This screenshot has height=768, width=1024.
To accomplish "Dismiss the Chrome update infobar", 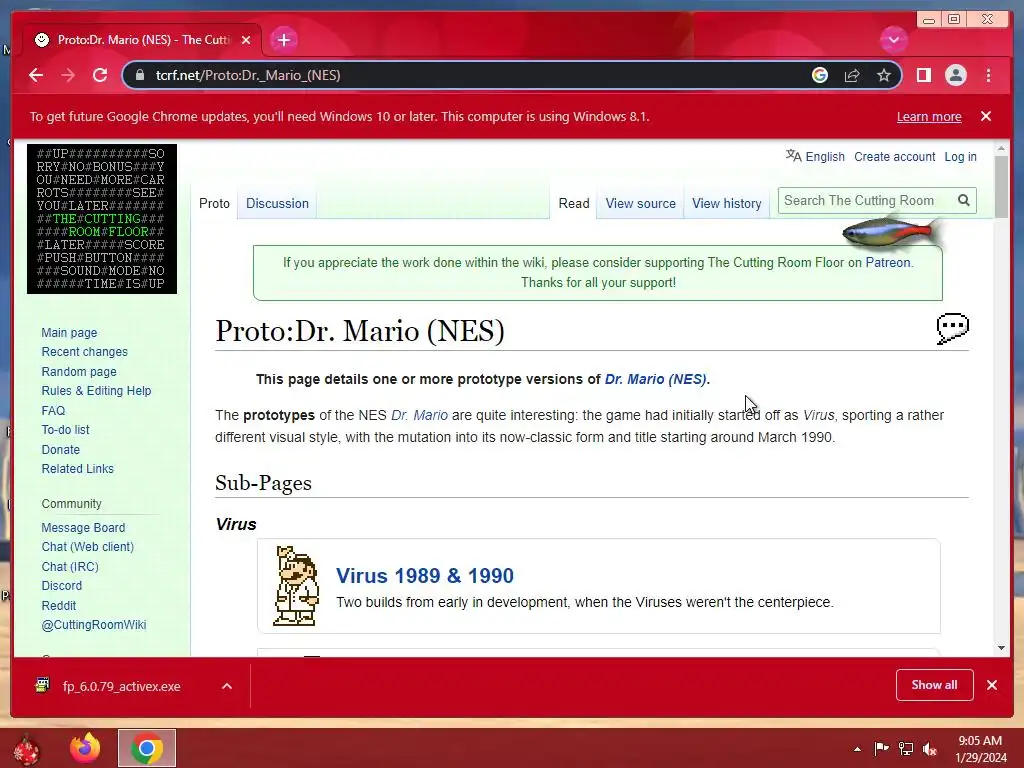I will [x=985, y=116].
